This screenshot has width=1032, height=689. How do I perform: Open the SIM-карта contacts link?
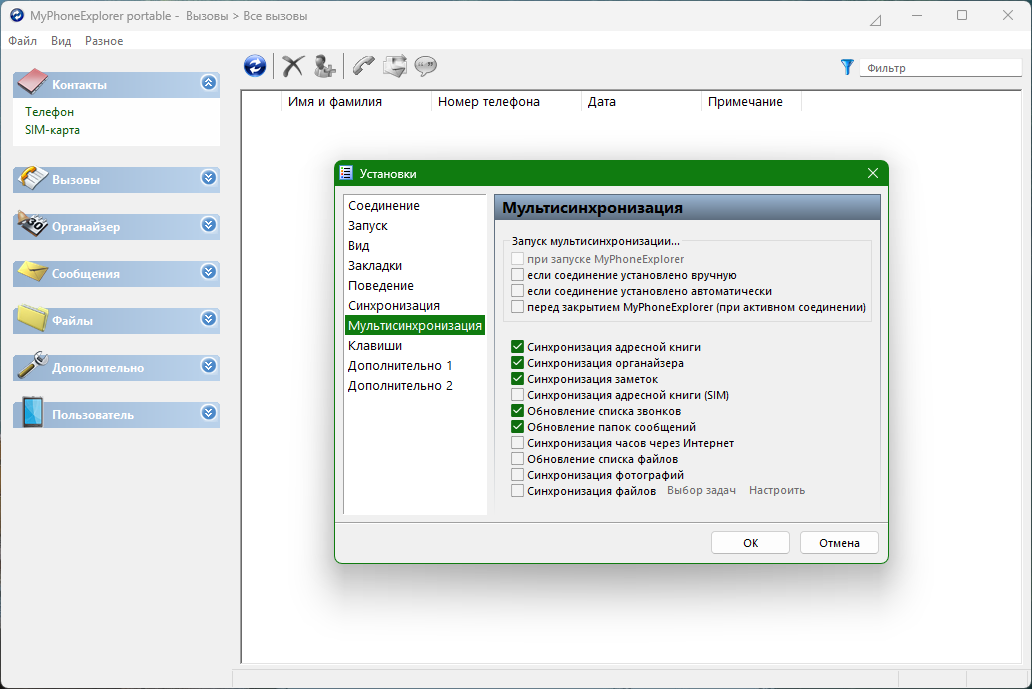coord(53,130)
